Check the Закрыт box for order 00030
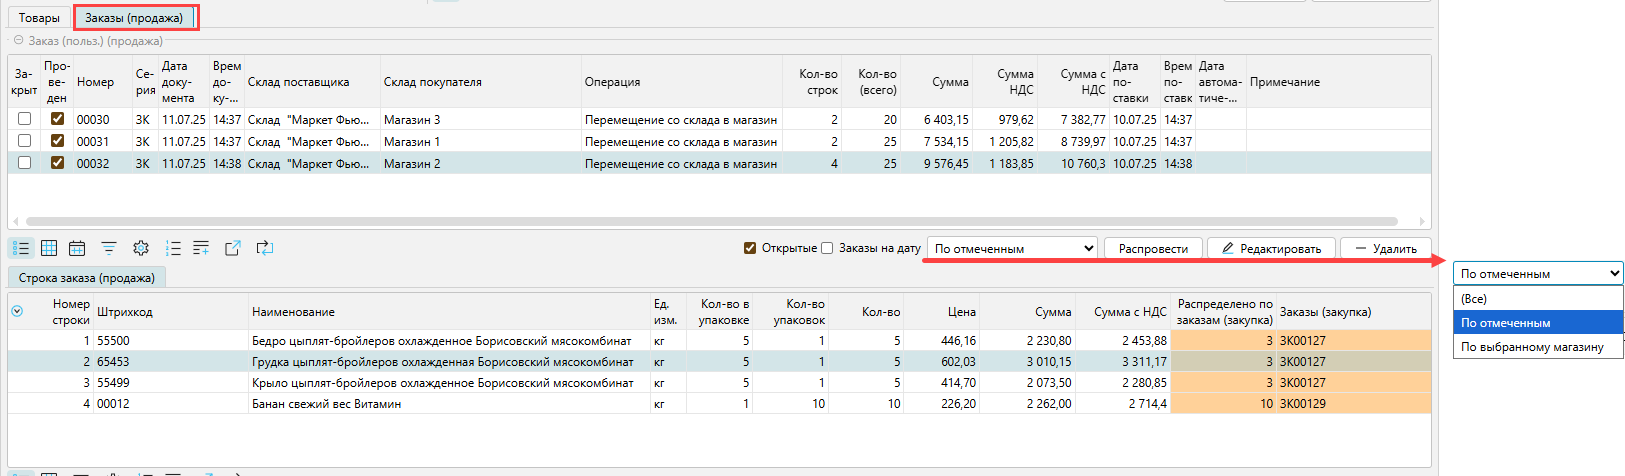The width and height of the screenshot is (1625, 476). (25, 119)
